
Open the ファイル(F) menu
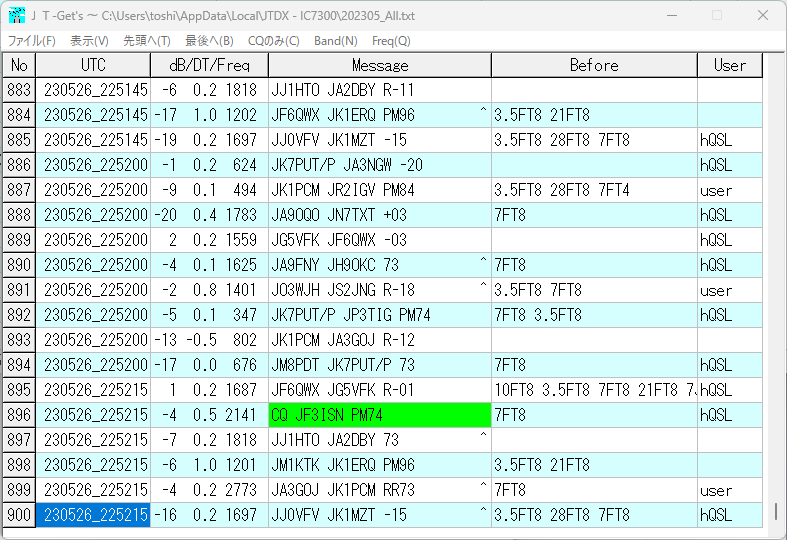31,41
